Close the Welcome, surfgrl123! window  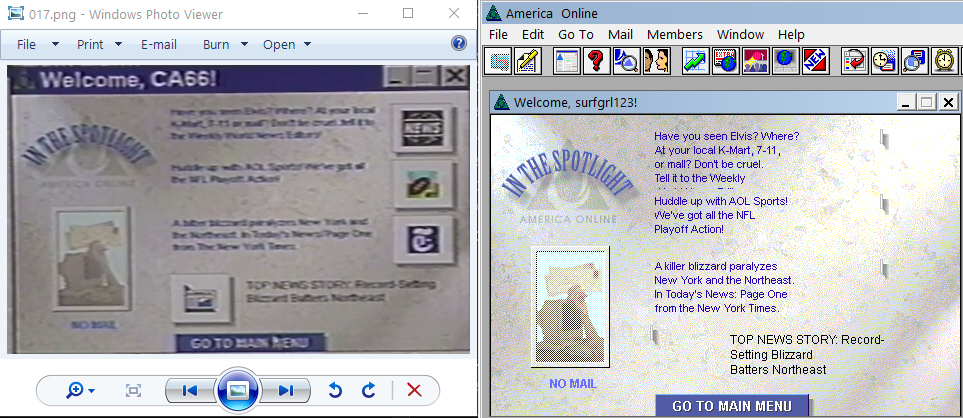tap(949, 103)
